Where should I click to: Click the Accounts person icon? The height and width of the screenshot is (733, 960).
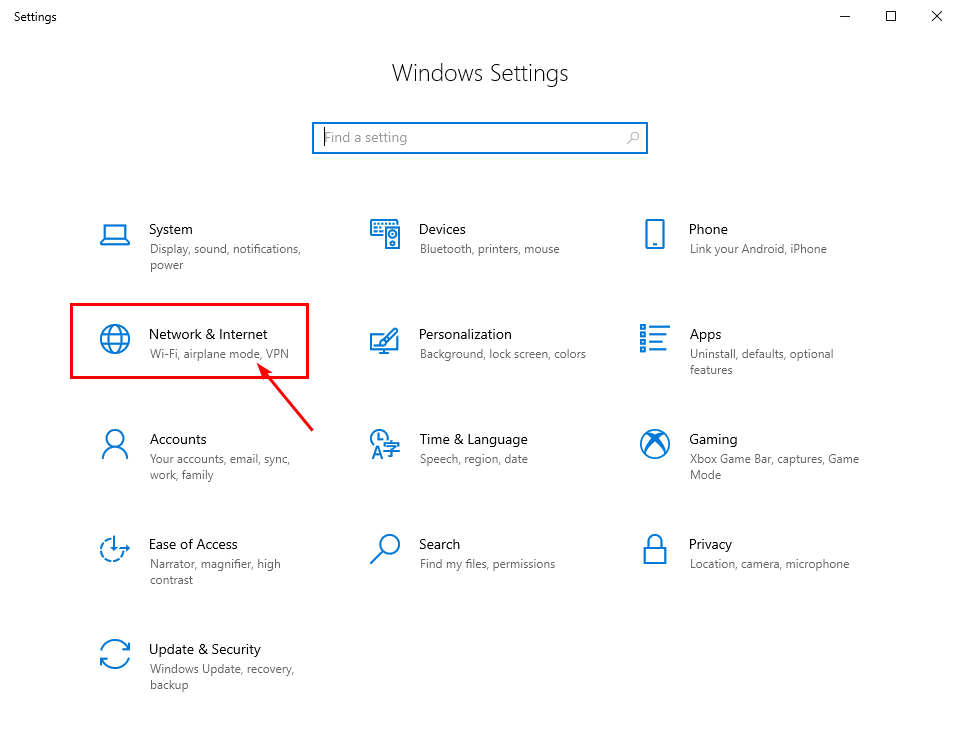114,444
